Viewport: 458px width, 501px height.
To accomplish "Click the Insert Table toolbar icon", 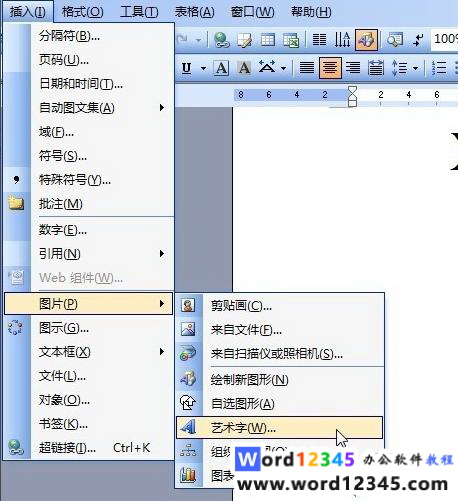I will [268, 40].
